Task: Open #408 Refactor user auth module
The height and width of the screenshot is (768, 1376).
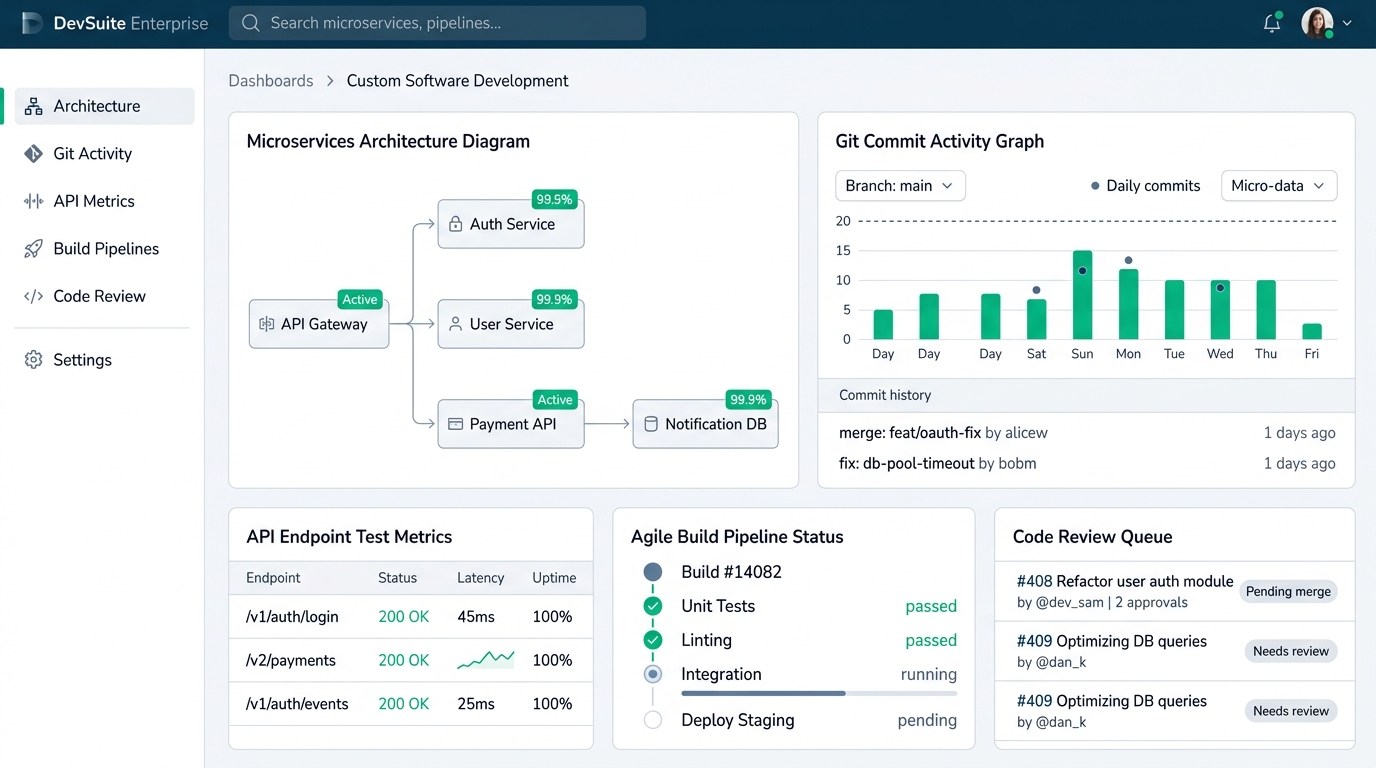Action: pos(1125,581)
